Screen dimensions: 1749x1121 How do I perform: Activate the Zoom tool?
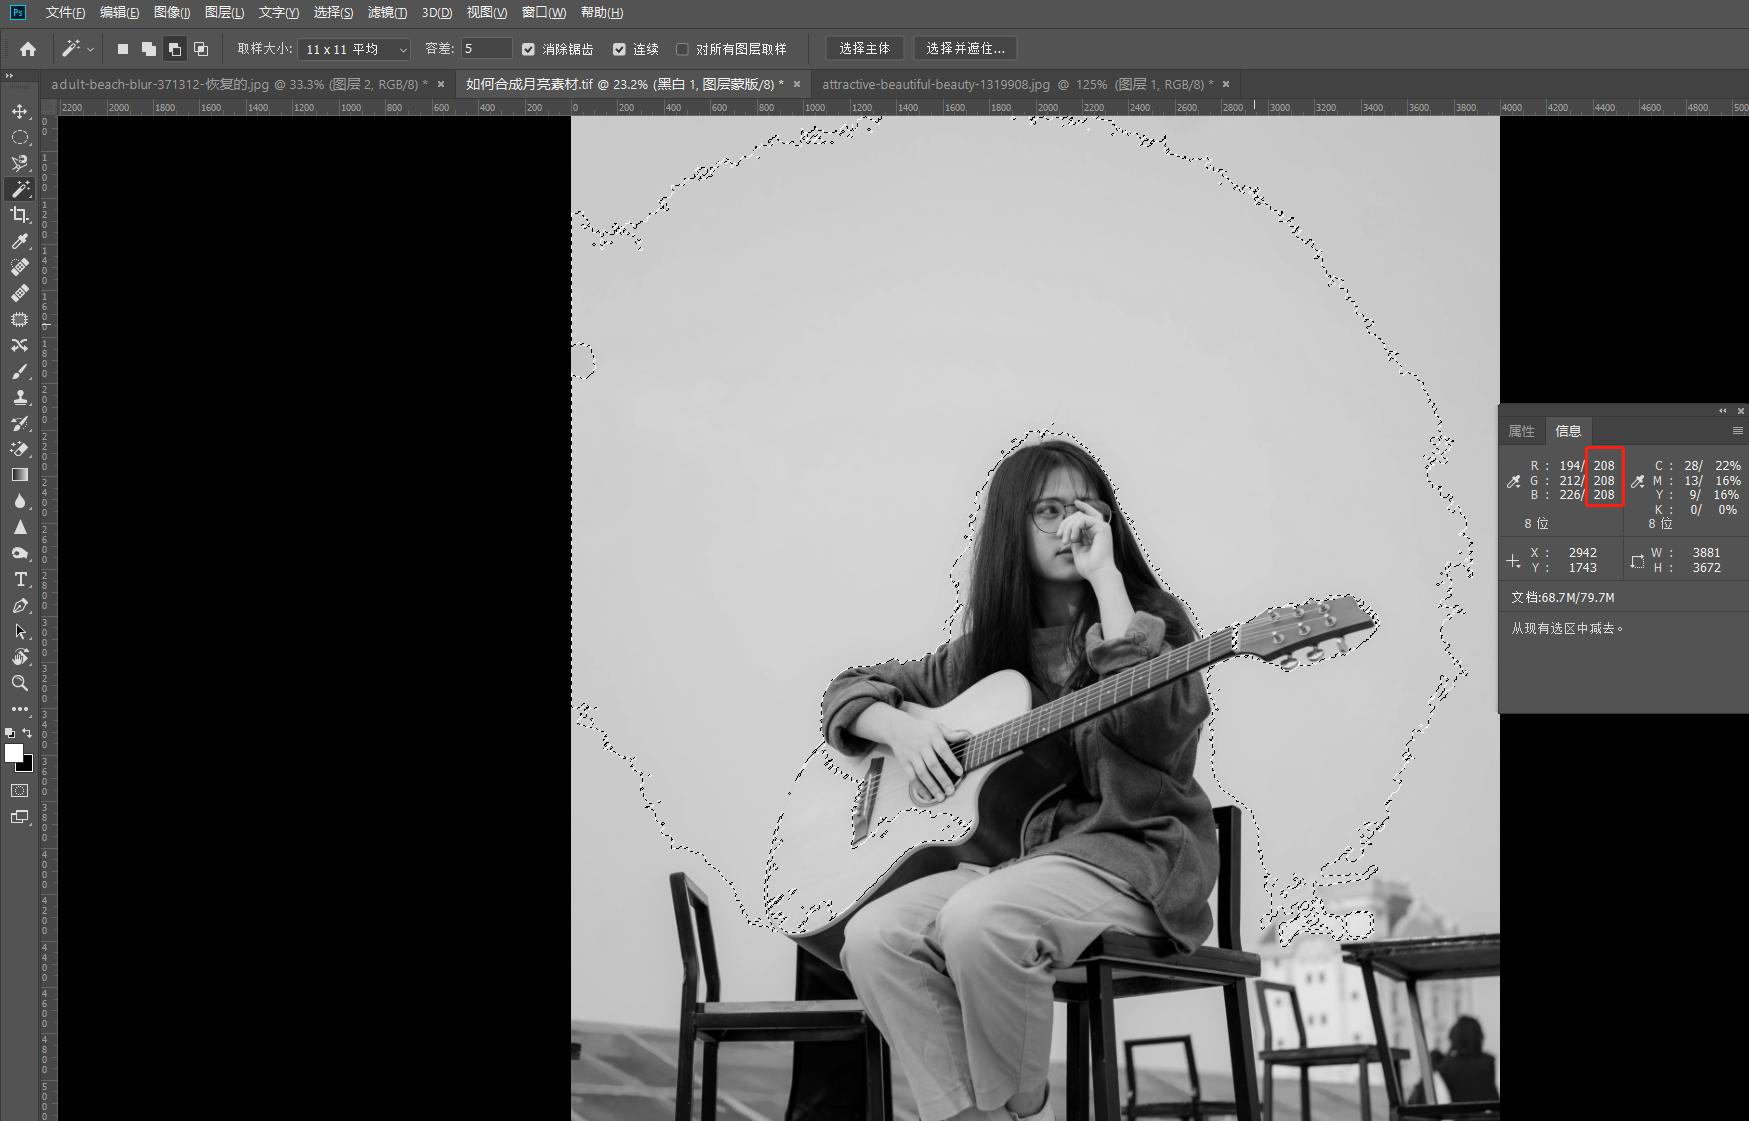coord(20,683)
